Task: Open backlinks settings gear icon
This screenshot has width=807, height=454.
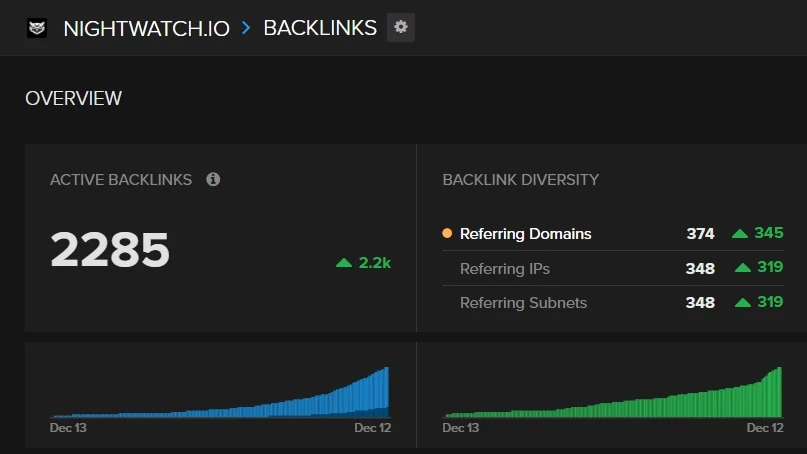Action: click(401, 27)
